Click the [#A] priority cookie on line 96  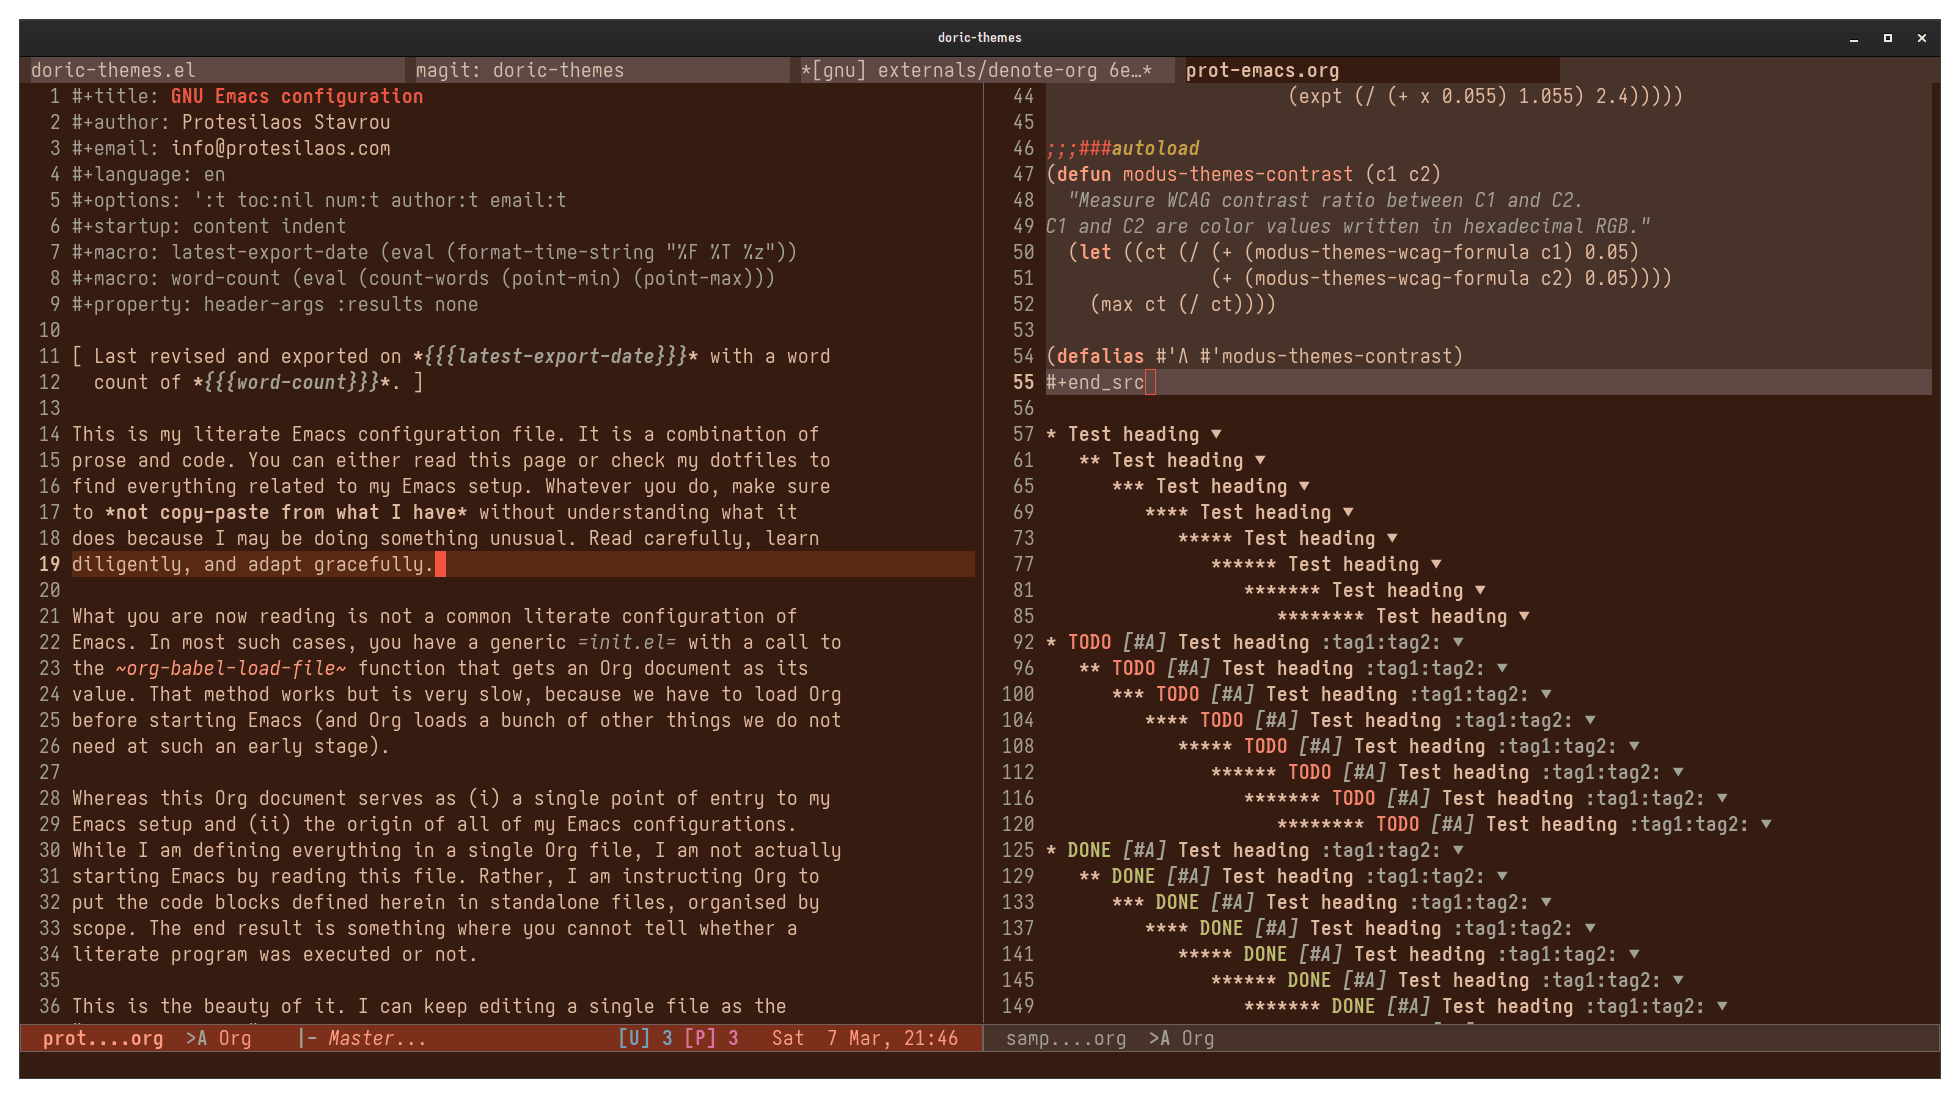point(1188,668)
